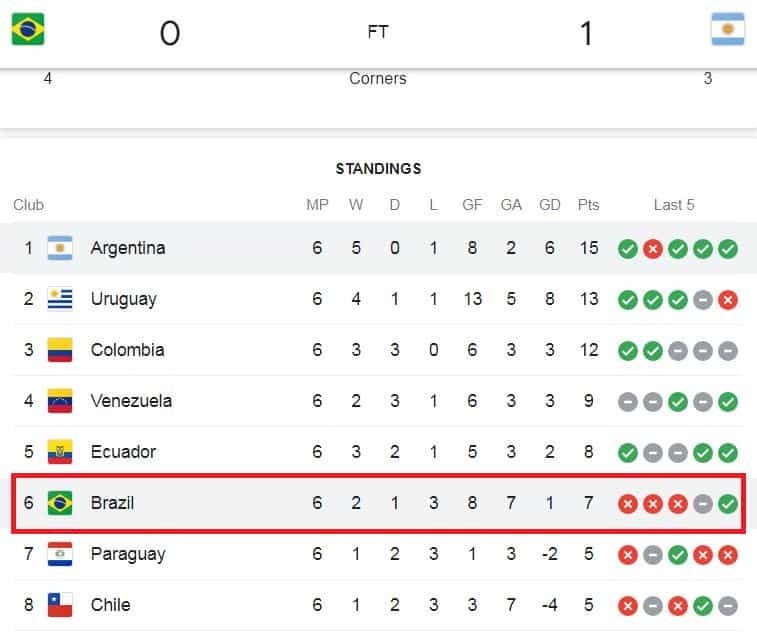
Task: Click Ecuador's flag icon in standings
Action: 60,452
